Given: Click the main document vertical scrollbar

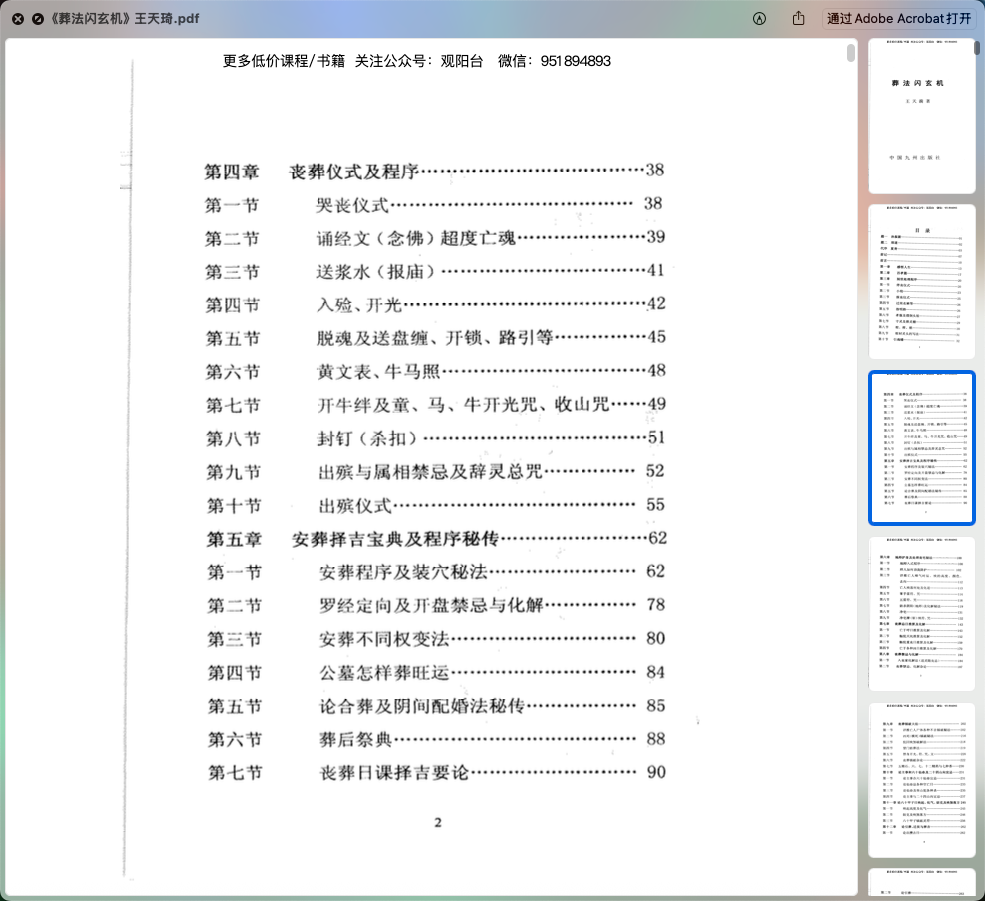Looking at the screenshot, I should [x=851, y=53].
